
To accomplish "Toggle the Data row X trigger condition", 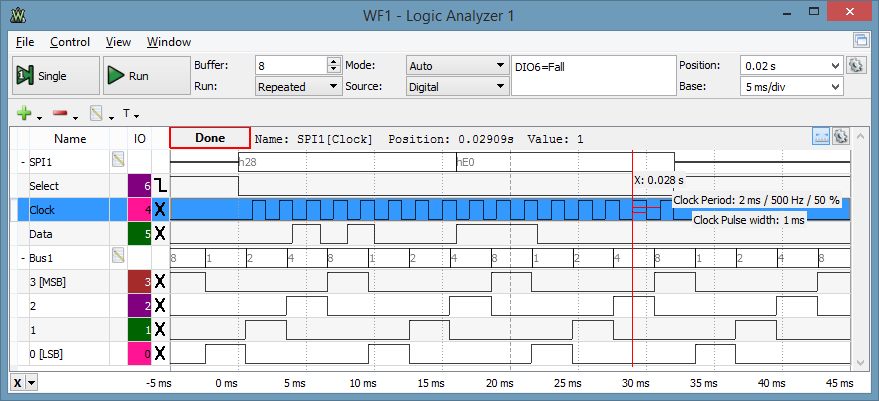I will (160, 233).
